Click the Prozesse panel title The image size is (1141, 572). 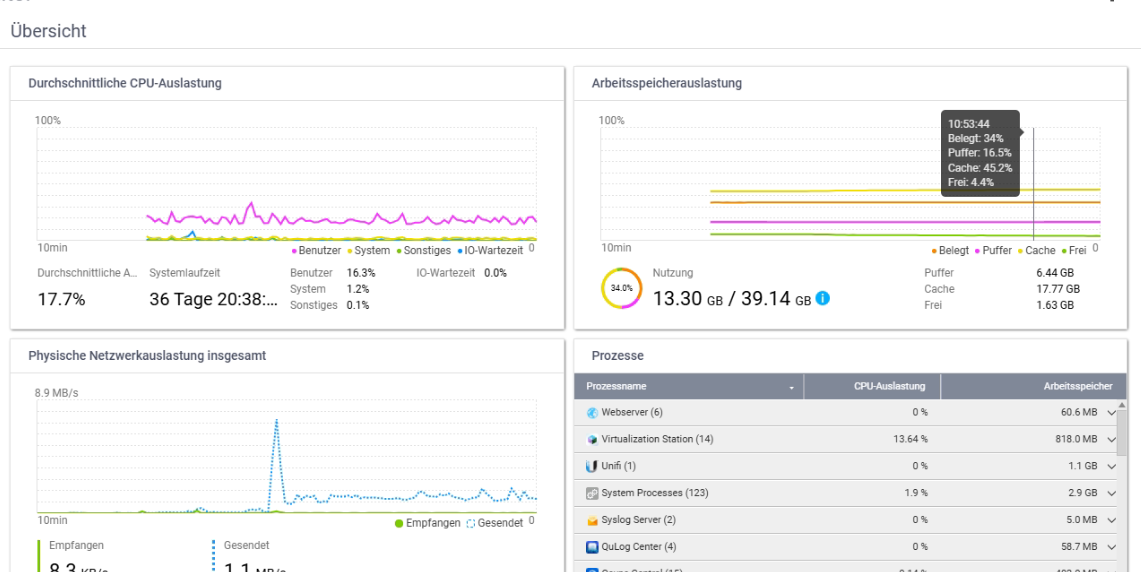618,356
